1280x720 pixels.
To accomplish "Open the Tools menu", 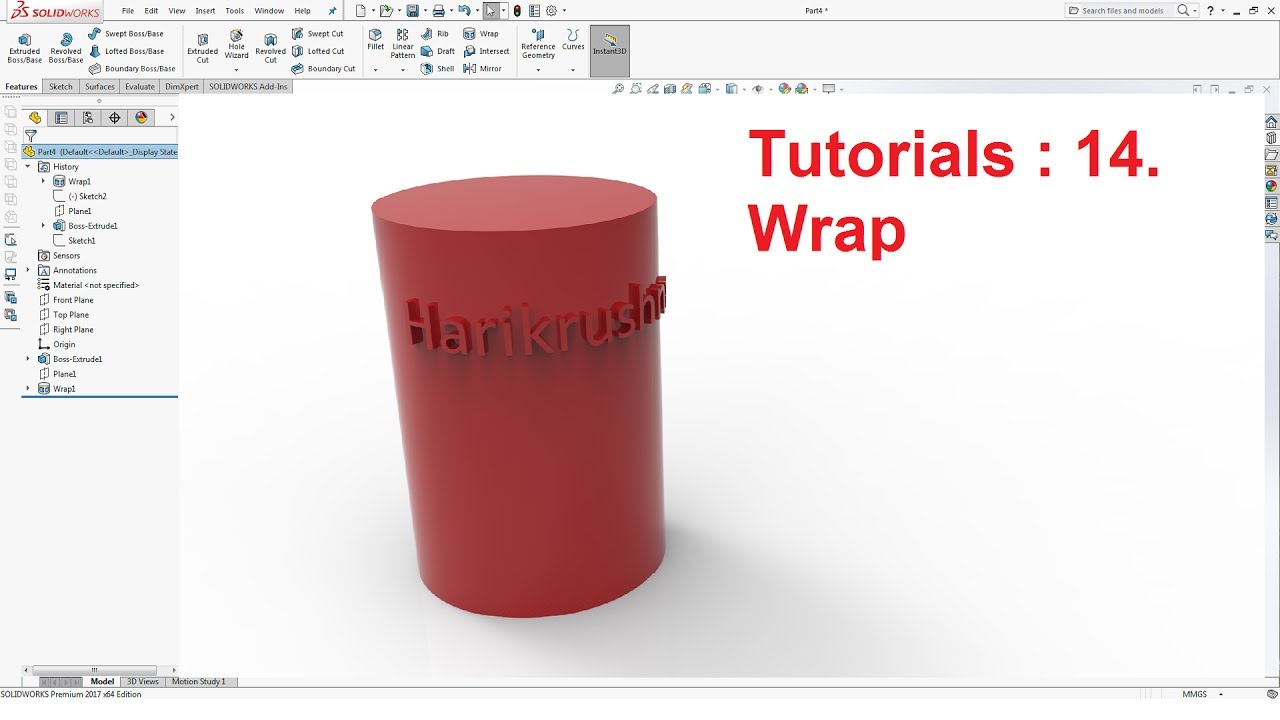I will (234, 11).
